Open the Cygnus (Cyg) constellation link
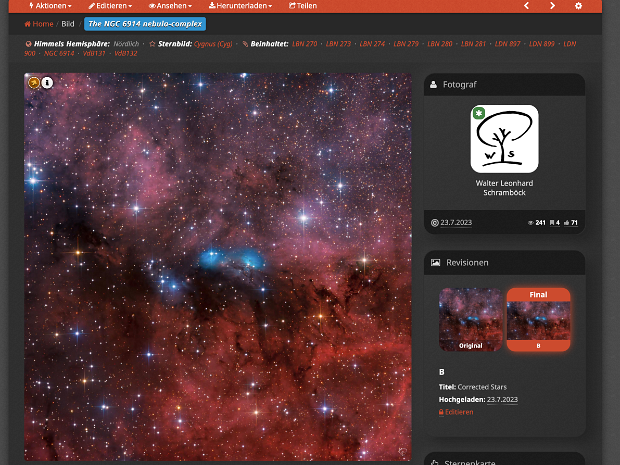Image resolution: width=620 pixels, height=465 pixels. [x=213, y=44]
